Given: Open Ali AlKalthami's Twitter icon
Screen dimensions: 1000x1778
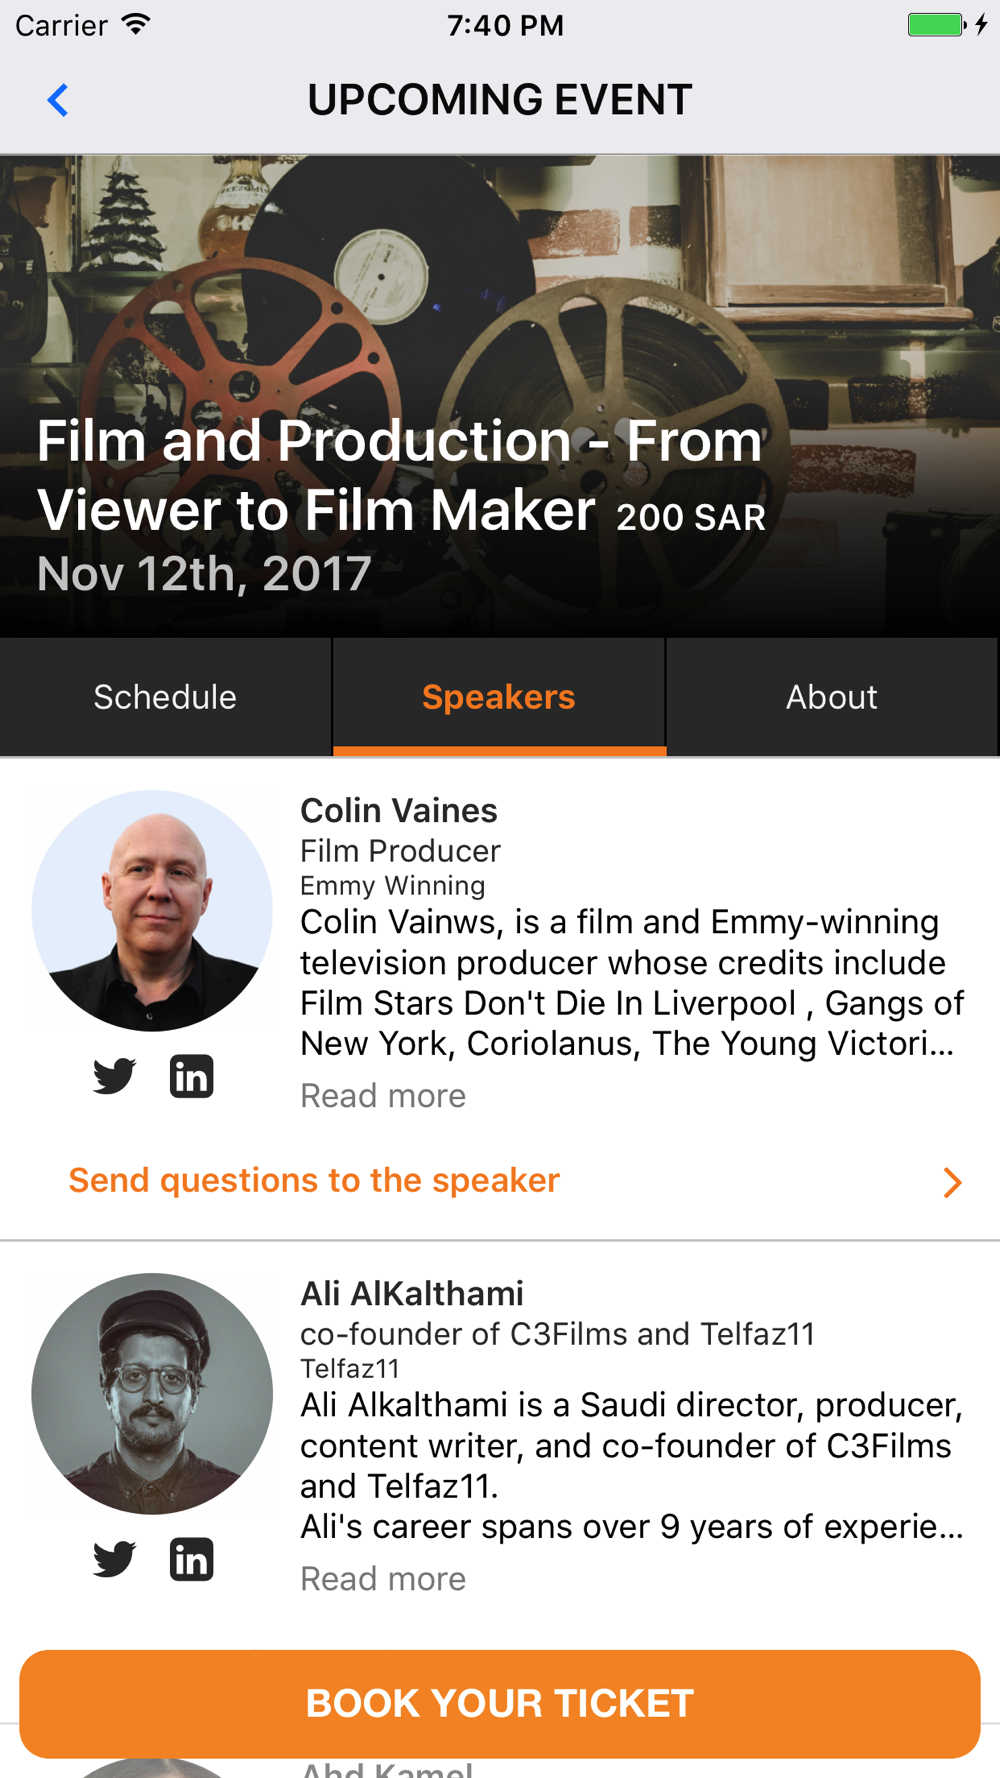Looking at the screenshot, I should click(114, 1559).
